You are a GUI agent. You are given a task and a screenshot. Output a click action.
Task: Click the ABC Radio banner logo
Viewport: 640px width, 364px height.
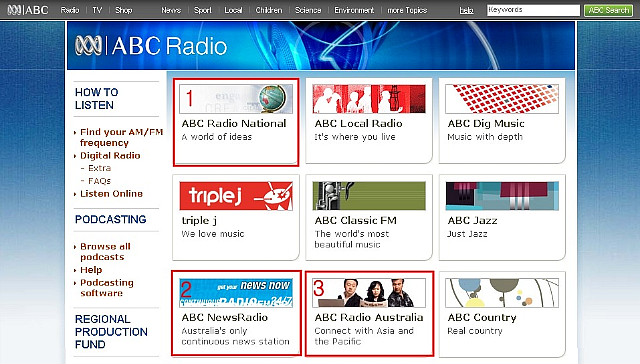coord(151,46)
